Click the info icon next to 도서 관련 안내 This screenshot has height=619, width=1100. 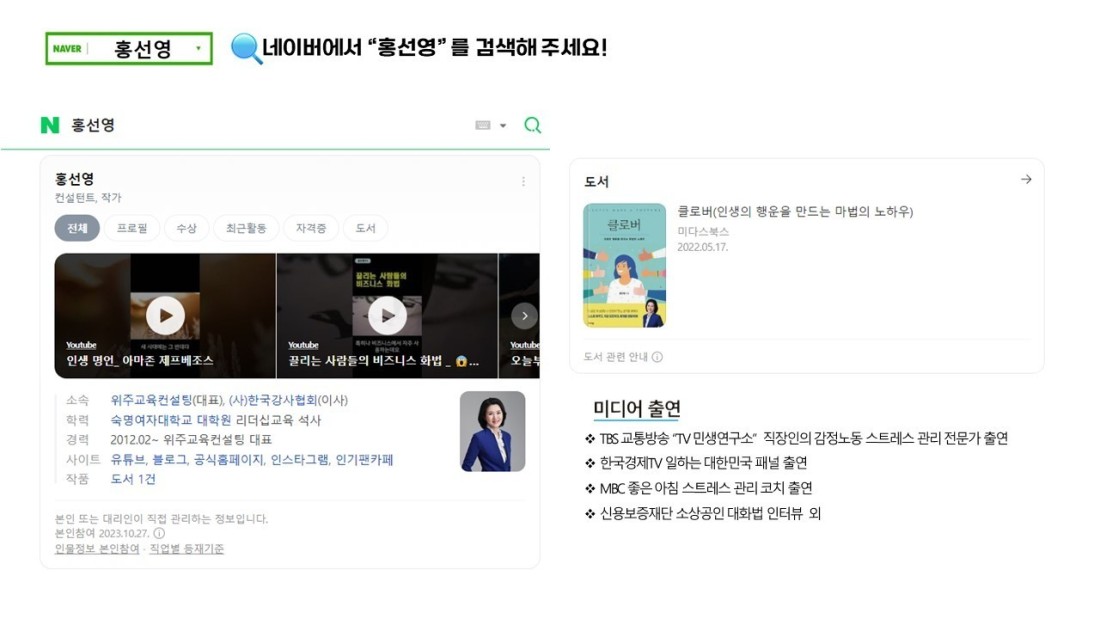point(657,357)
